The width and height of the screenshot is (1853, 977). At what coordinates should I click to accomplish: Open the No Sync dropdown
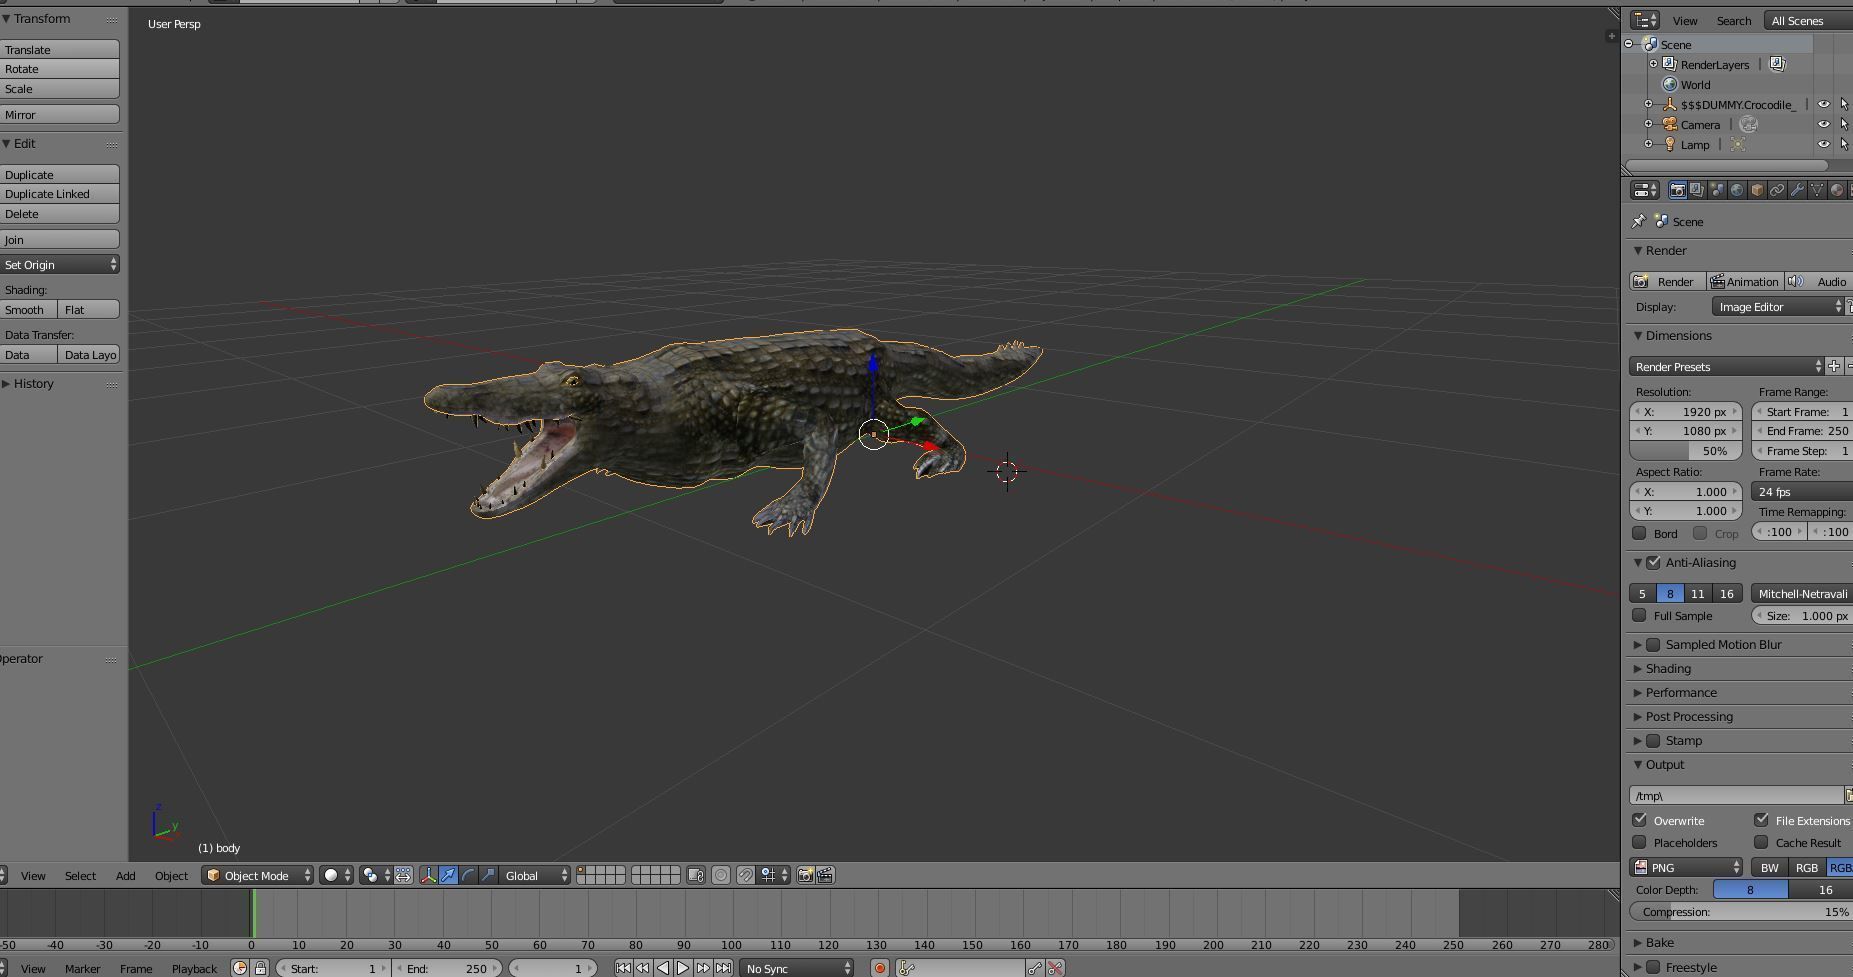point(797,968)
